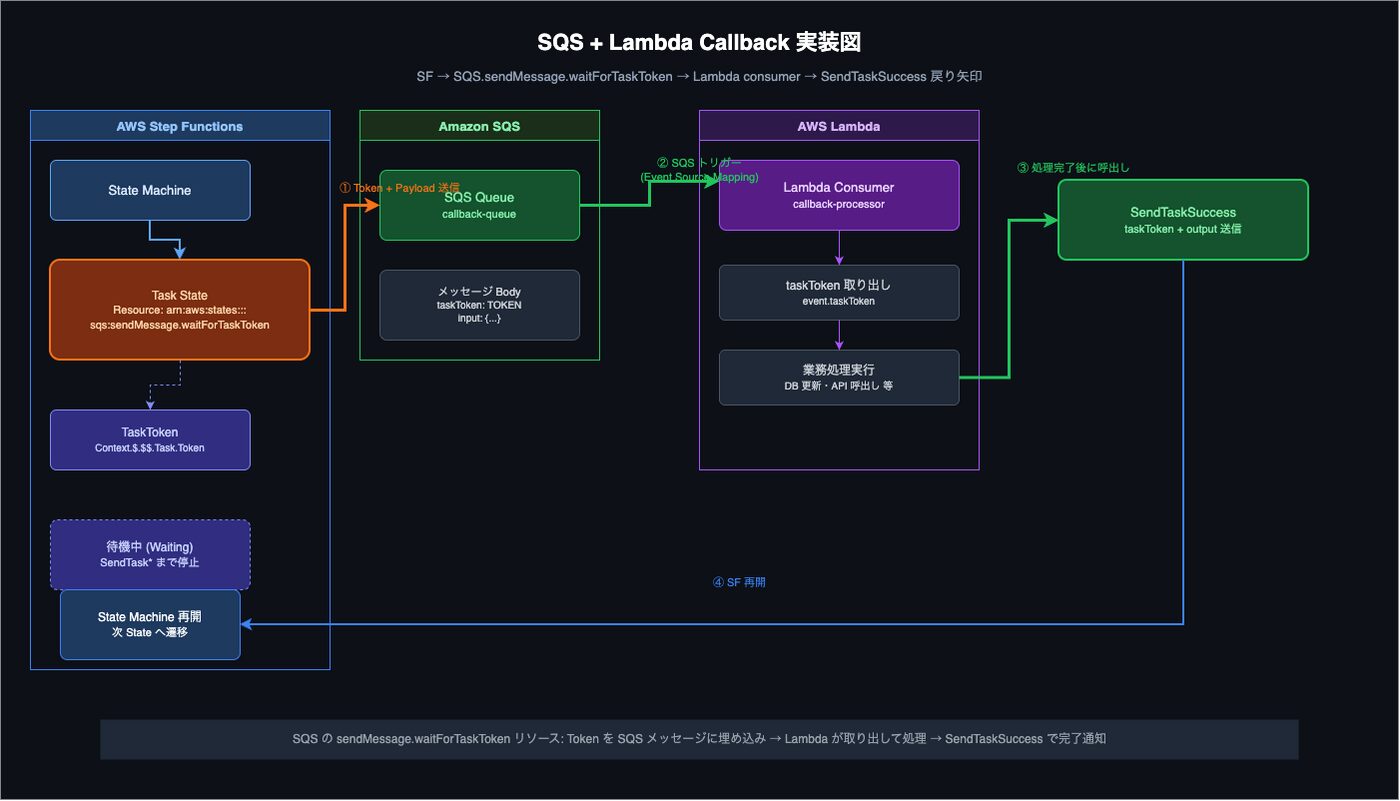Image resolution: width=1400 pixels, height=801 pixels.
Task: Click the taskToken + output 送信 text
Action: 1183,229
